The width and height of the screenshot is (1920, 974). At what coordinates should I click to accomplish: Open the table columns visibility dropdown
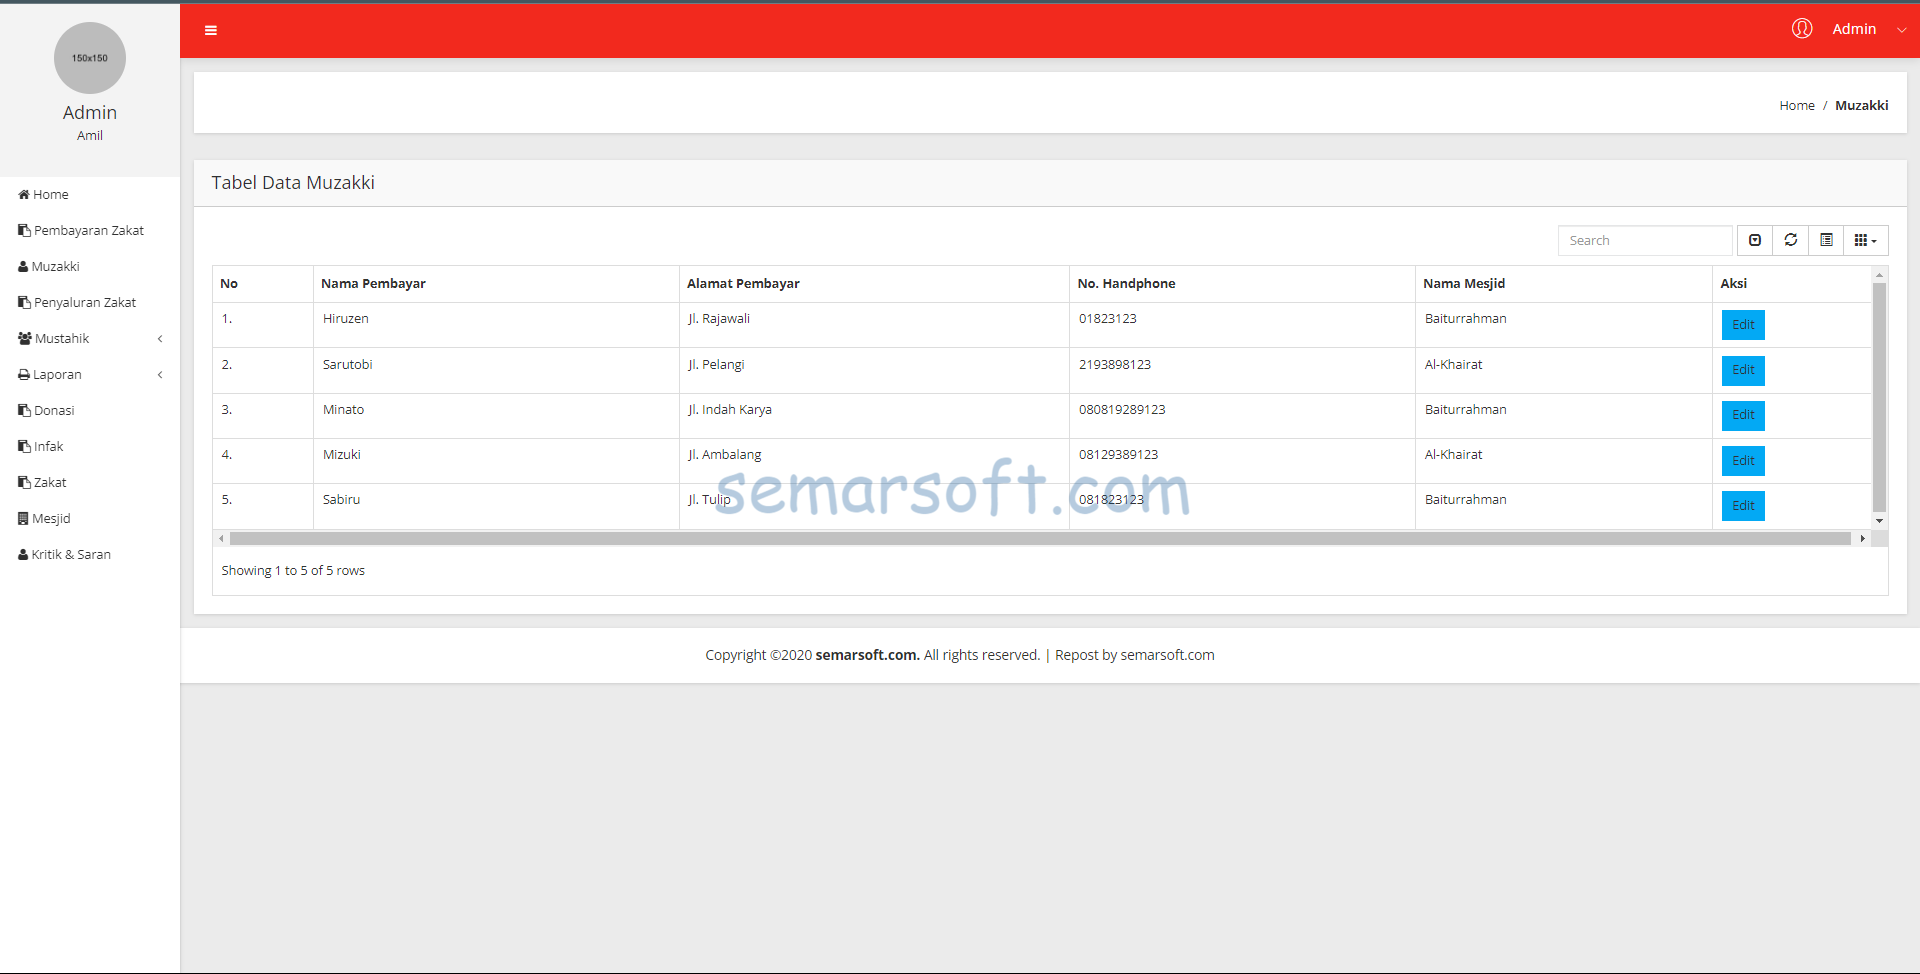(1865, 240)
